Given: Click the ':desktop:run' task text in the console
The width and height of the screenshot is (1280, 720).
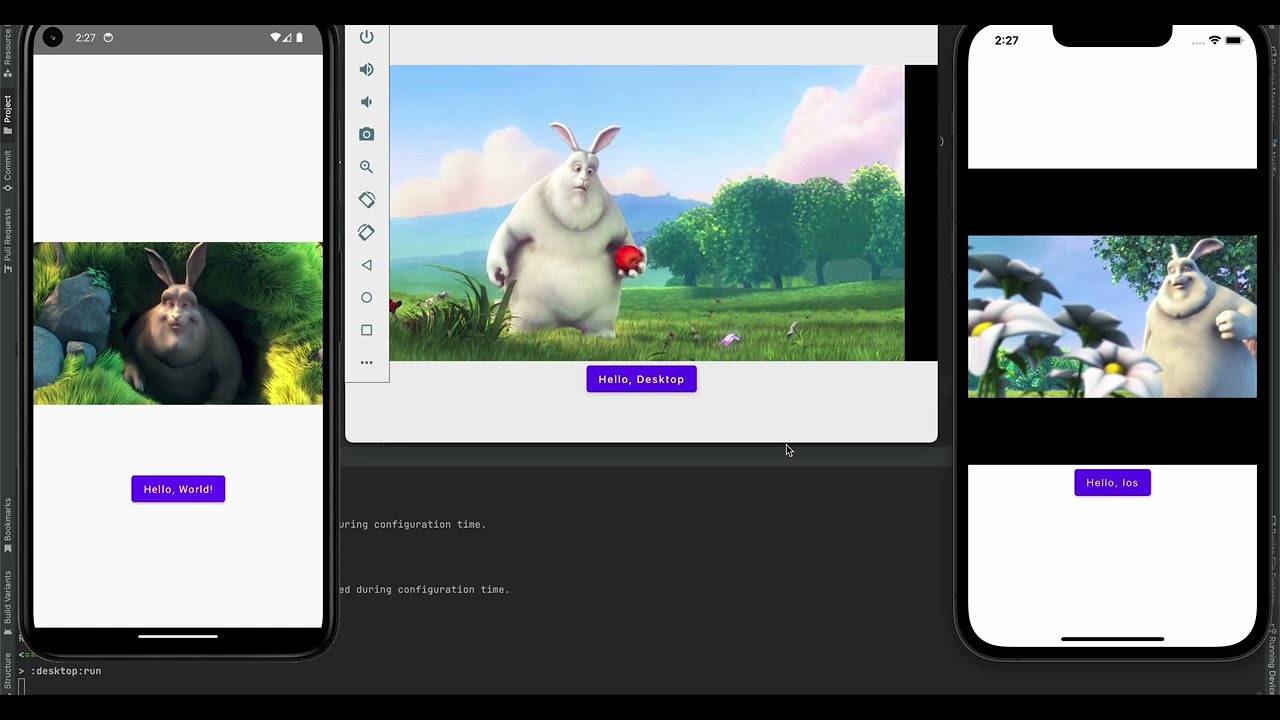Looking at the screenshot, I should tap(66, 671).
